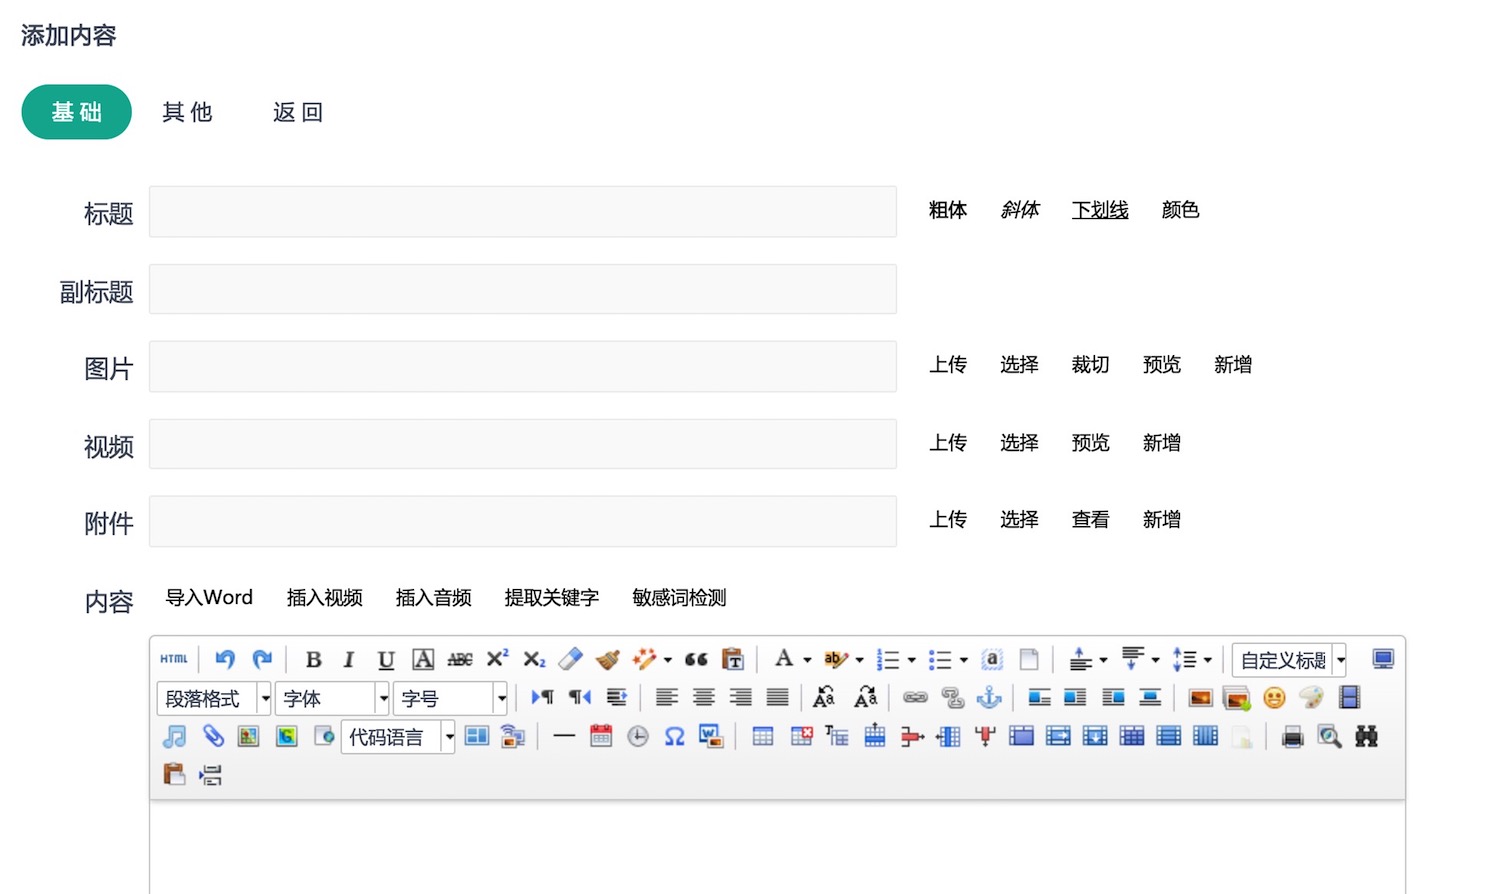Click the undo arrow icon

tap(225, 659)
